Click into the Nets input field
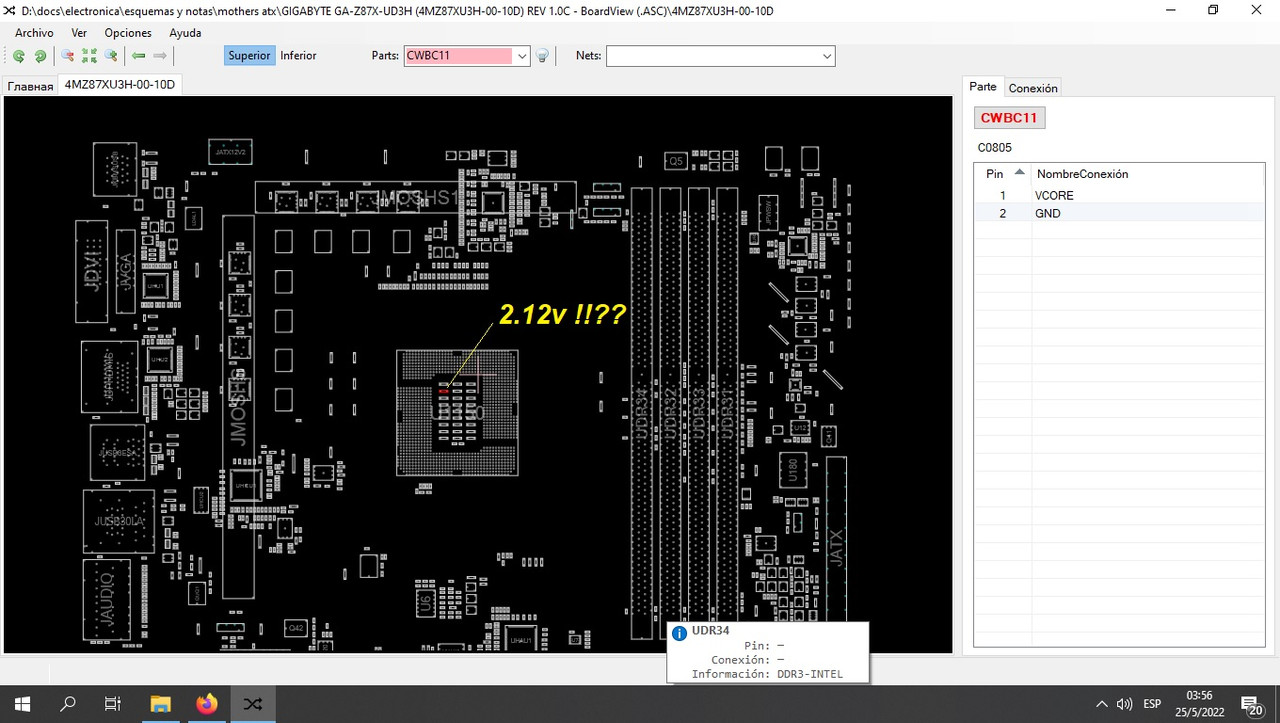The width and height of the screenshot is (1280, 723). point(713,56)
